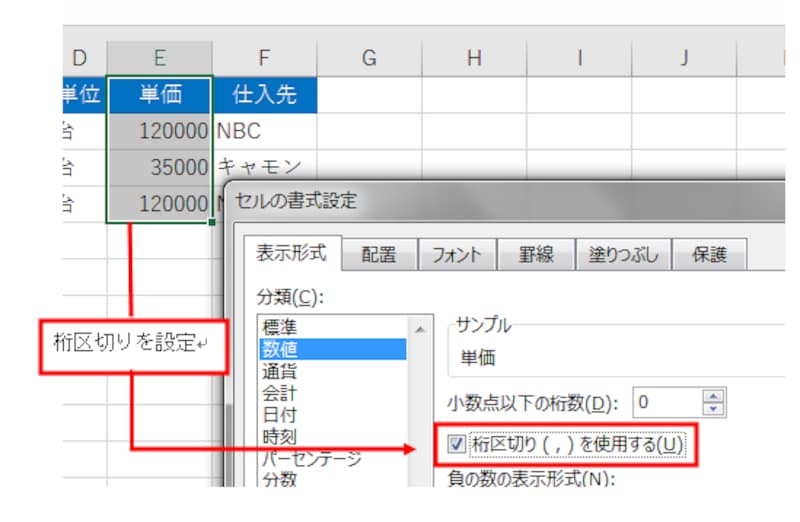Select column D header
The width and height of the screenshot is (800, 522).
pyautogui.click(x=84, y=58)
